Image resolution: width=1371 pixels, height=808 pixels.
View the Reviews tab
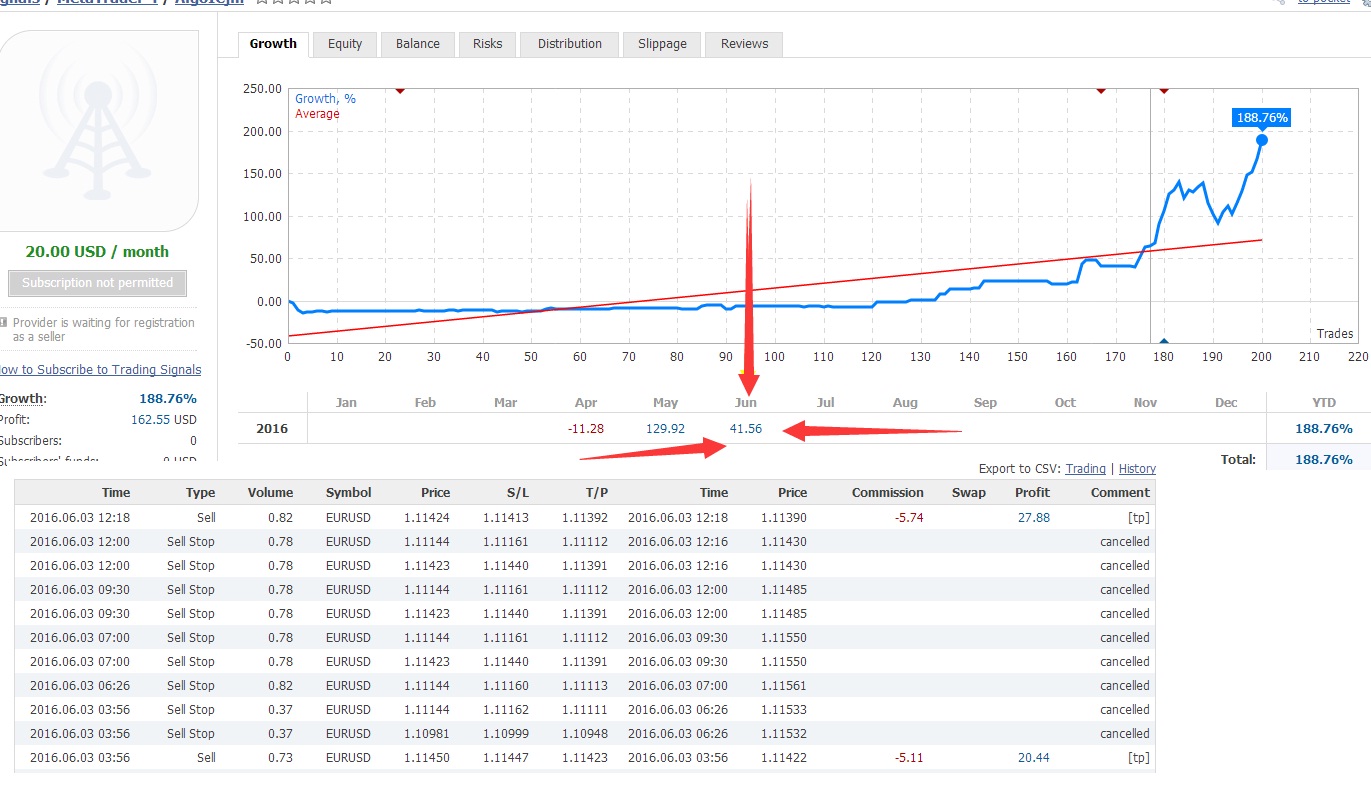tap(744, 44)
